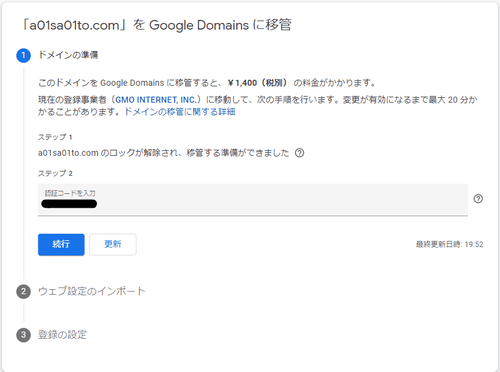Screen dimensions: 500x372
Task: Open ドメインの移管に関する詳細 link
Action: click(180, 112)
